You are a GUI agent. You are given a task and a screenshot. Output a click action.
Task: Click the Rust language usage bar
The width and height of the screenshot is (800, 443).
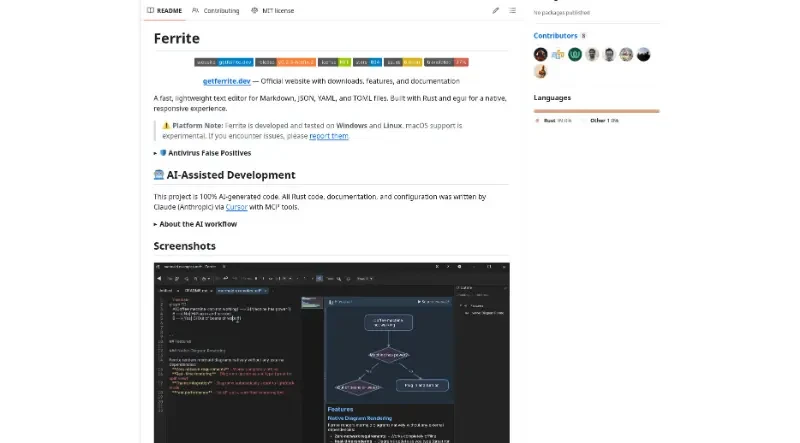coord(594,111)
